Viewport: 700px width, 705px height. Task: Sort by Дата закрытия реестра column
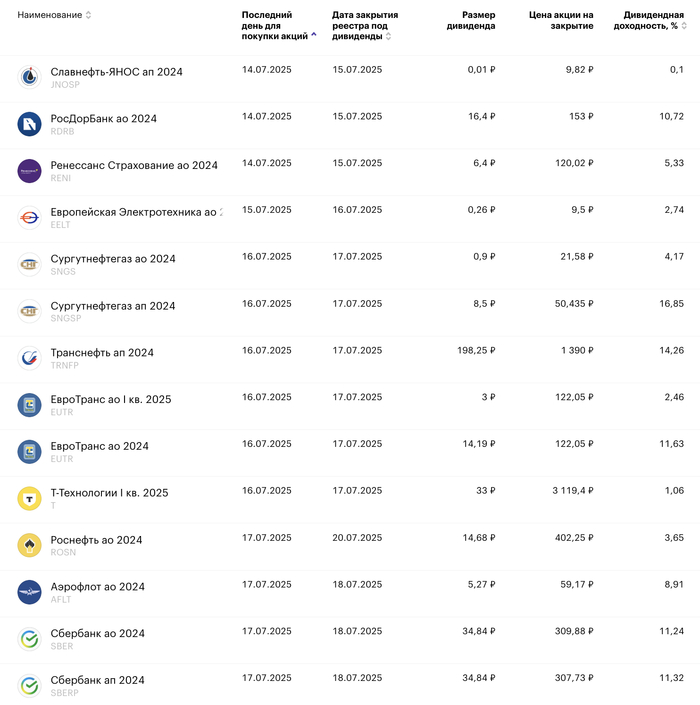coord(364,25)
